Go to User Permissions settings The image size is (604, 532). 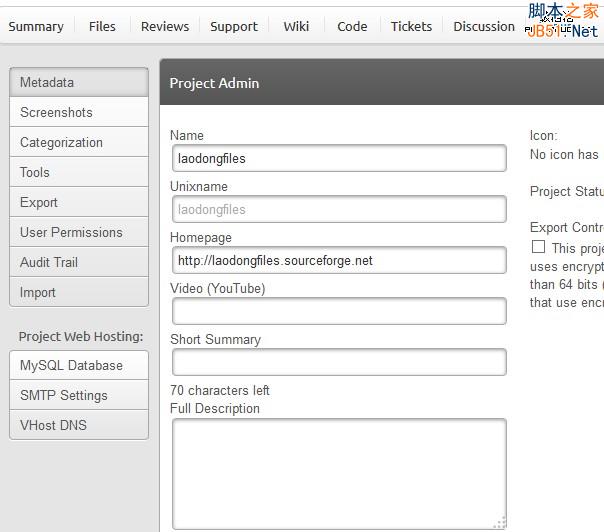[x=79, y=232]
